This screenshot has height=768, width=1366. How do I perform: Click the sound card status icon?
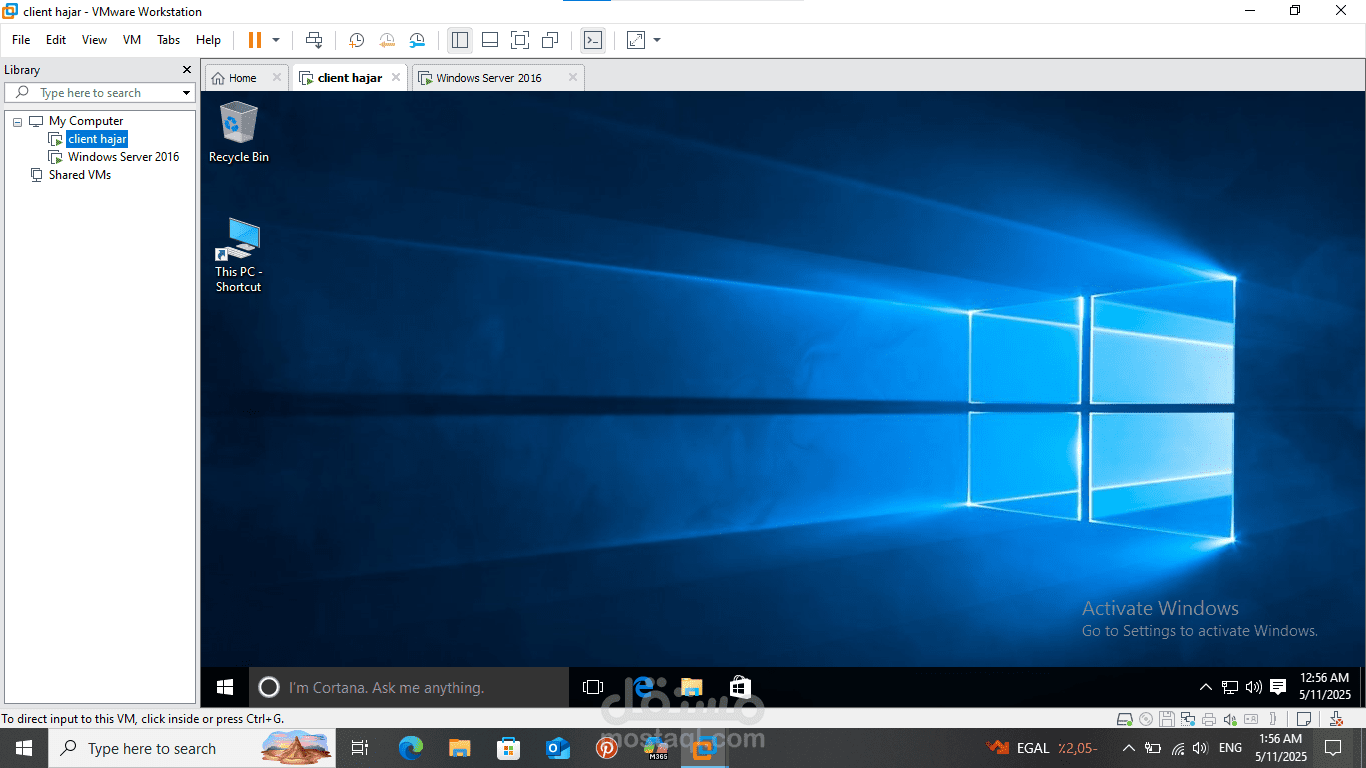(1230, 719)
